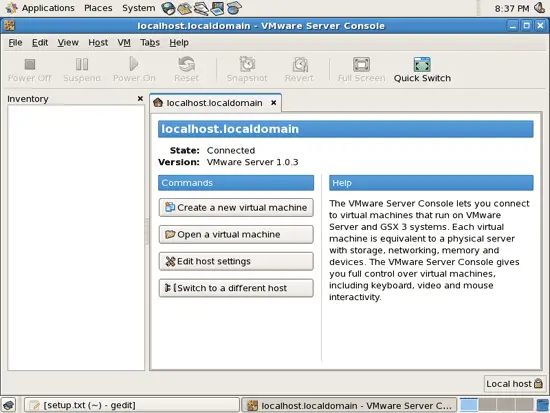Click Edit host settings button

click(236, 261)
